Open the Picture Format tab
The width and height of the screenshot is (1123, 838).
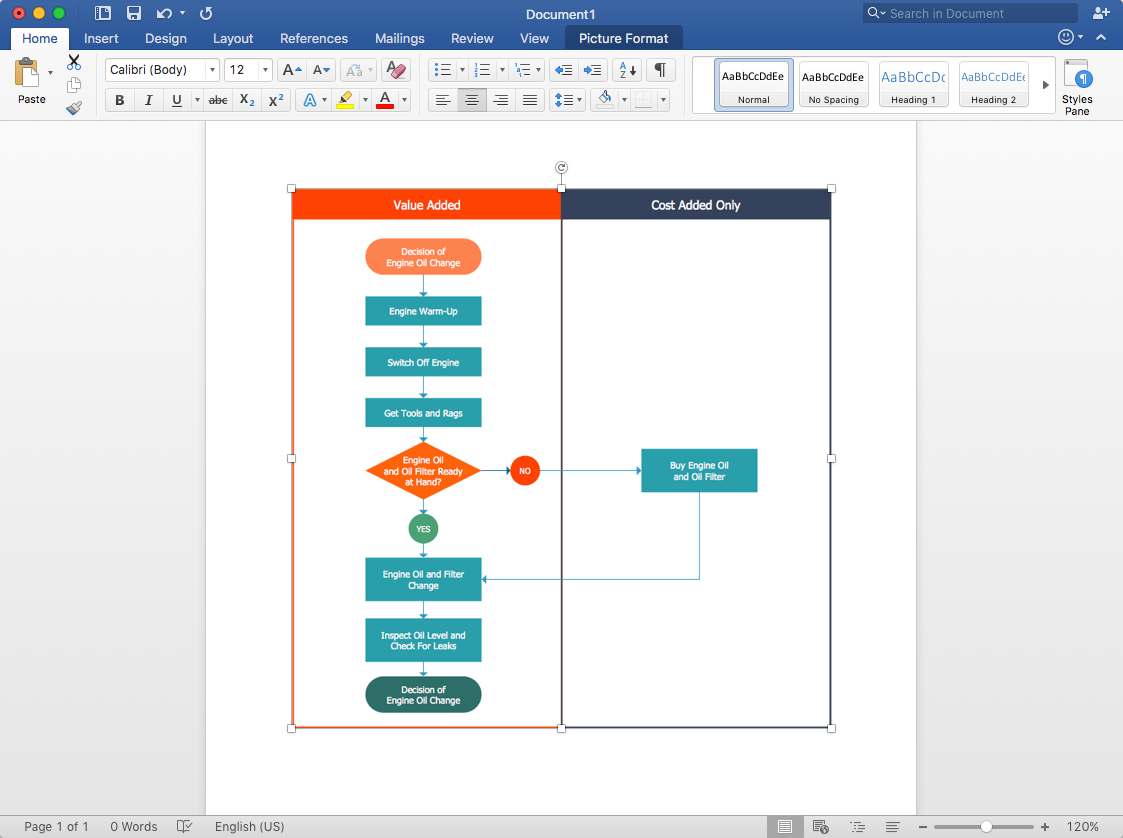click(x=624, y=38)
